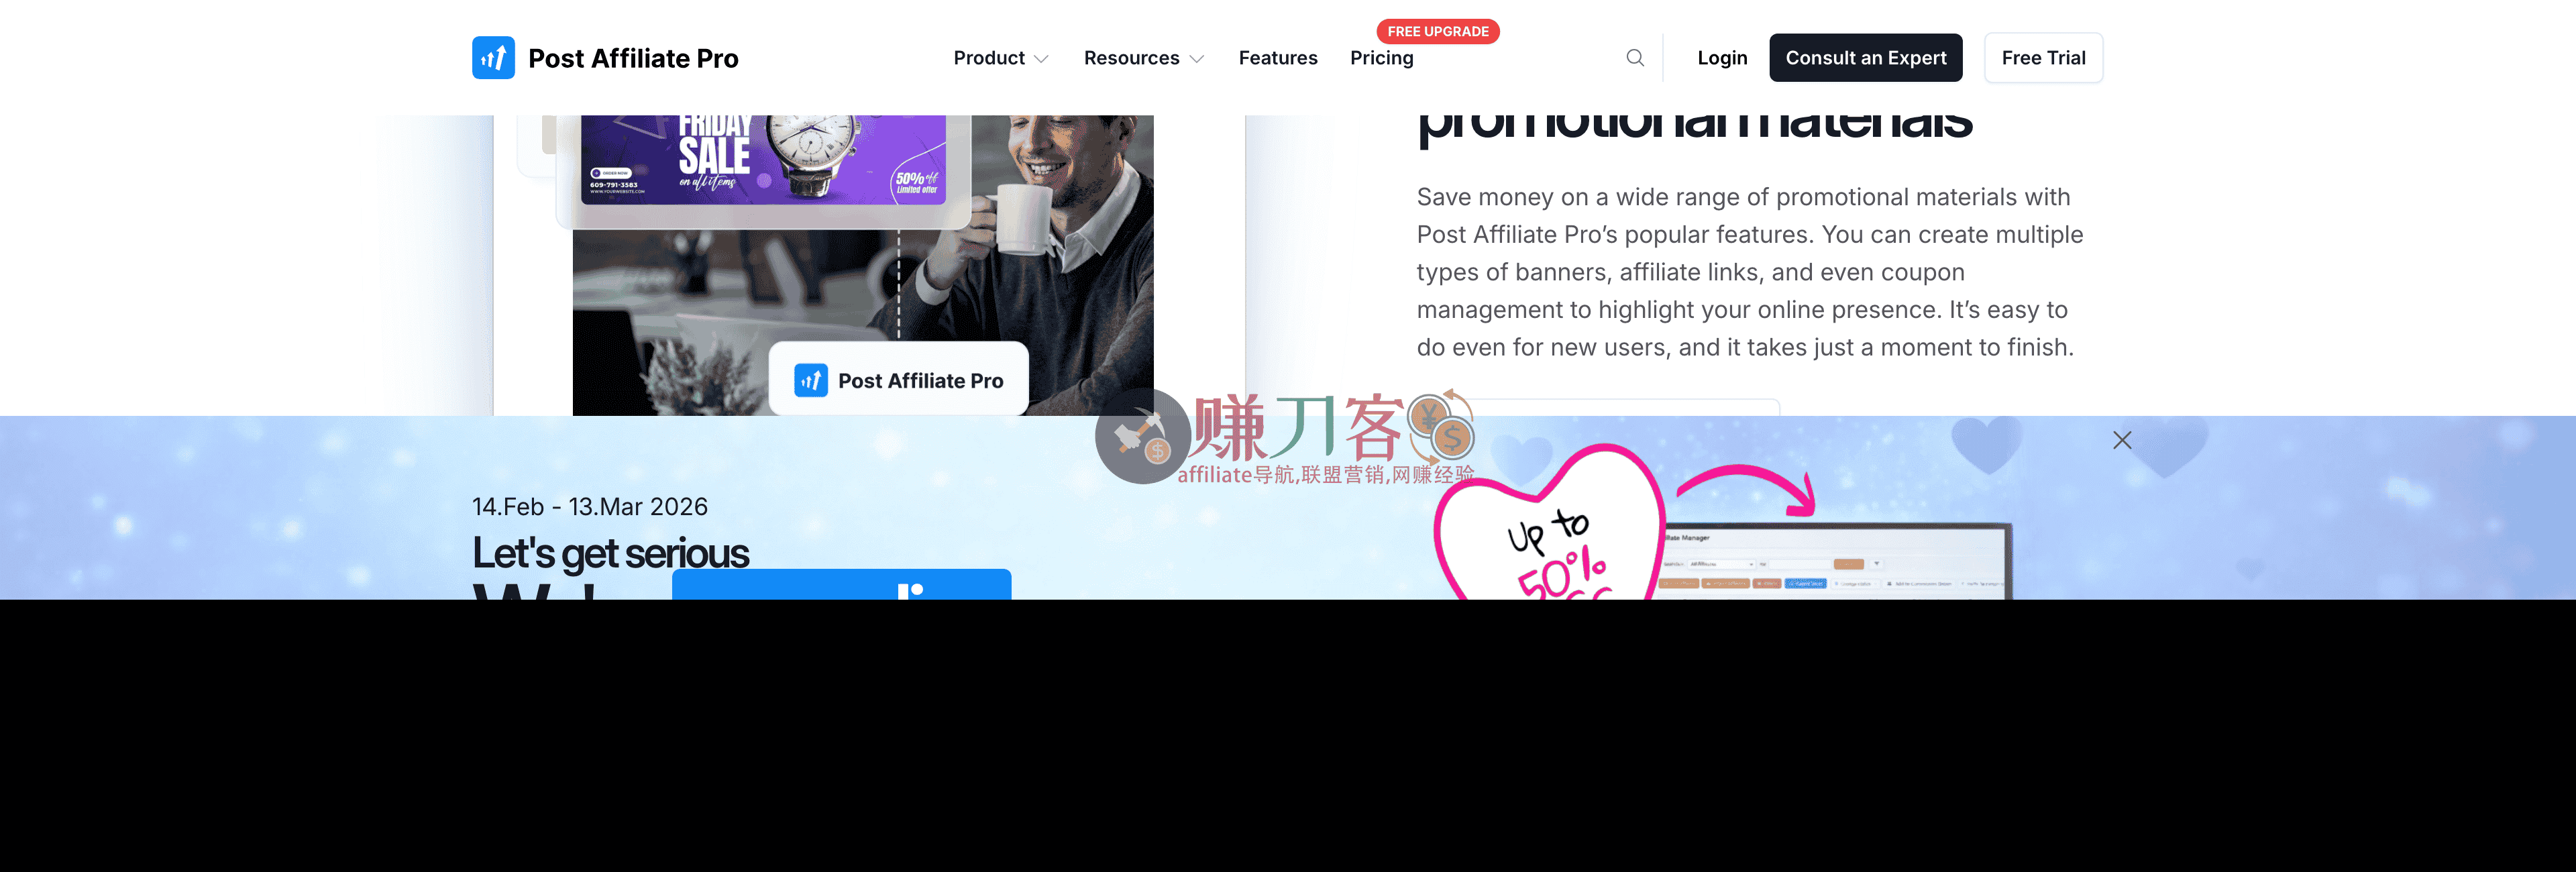Open the Product chevron arrow
The height and width of the screenshot is (872, 2576).
1041,59
